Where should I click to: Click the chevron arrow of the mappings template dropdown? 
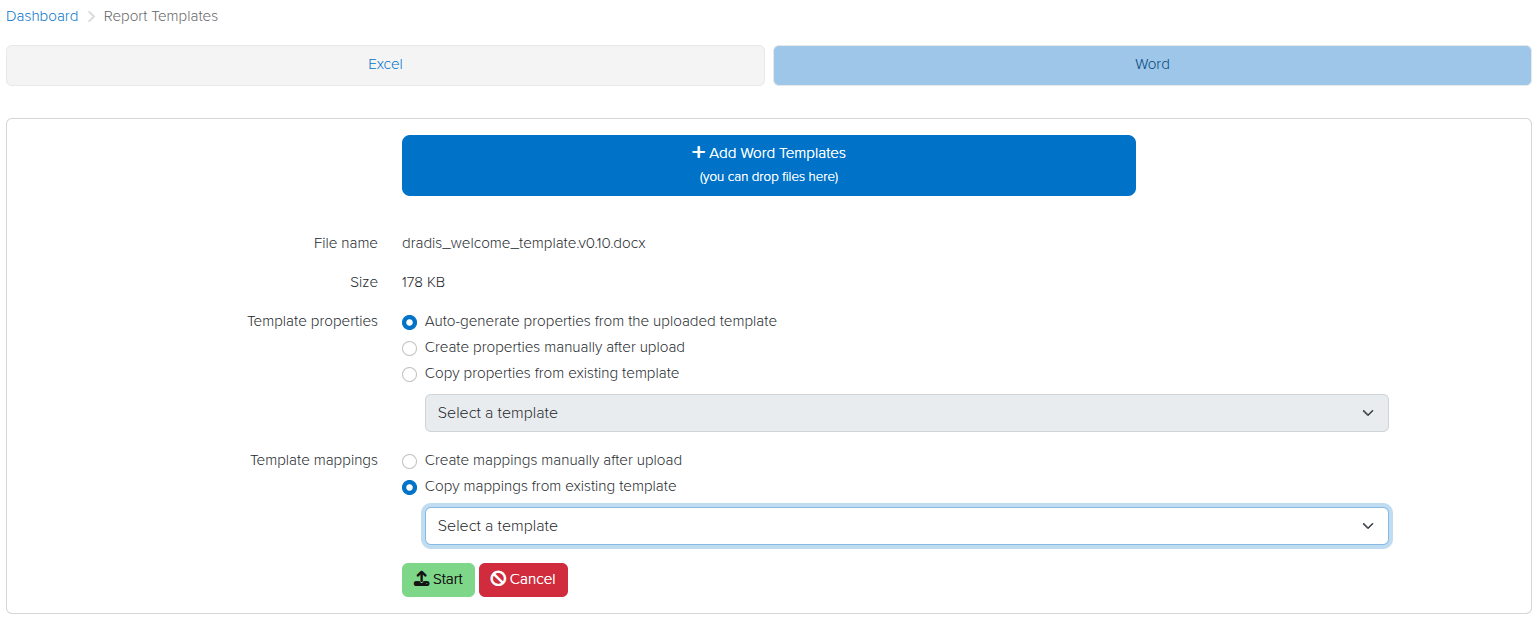click(x=1368, y=526)
